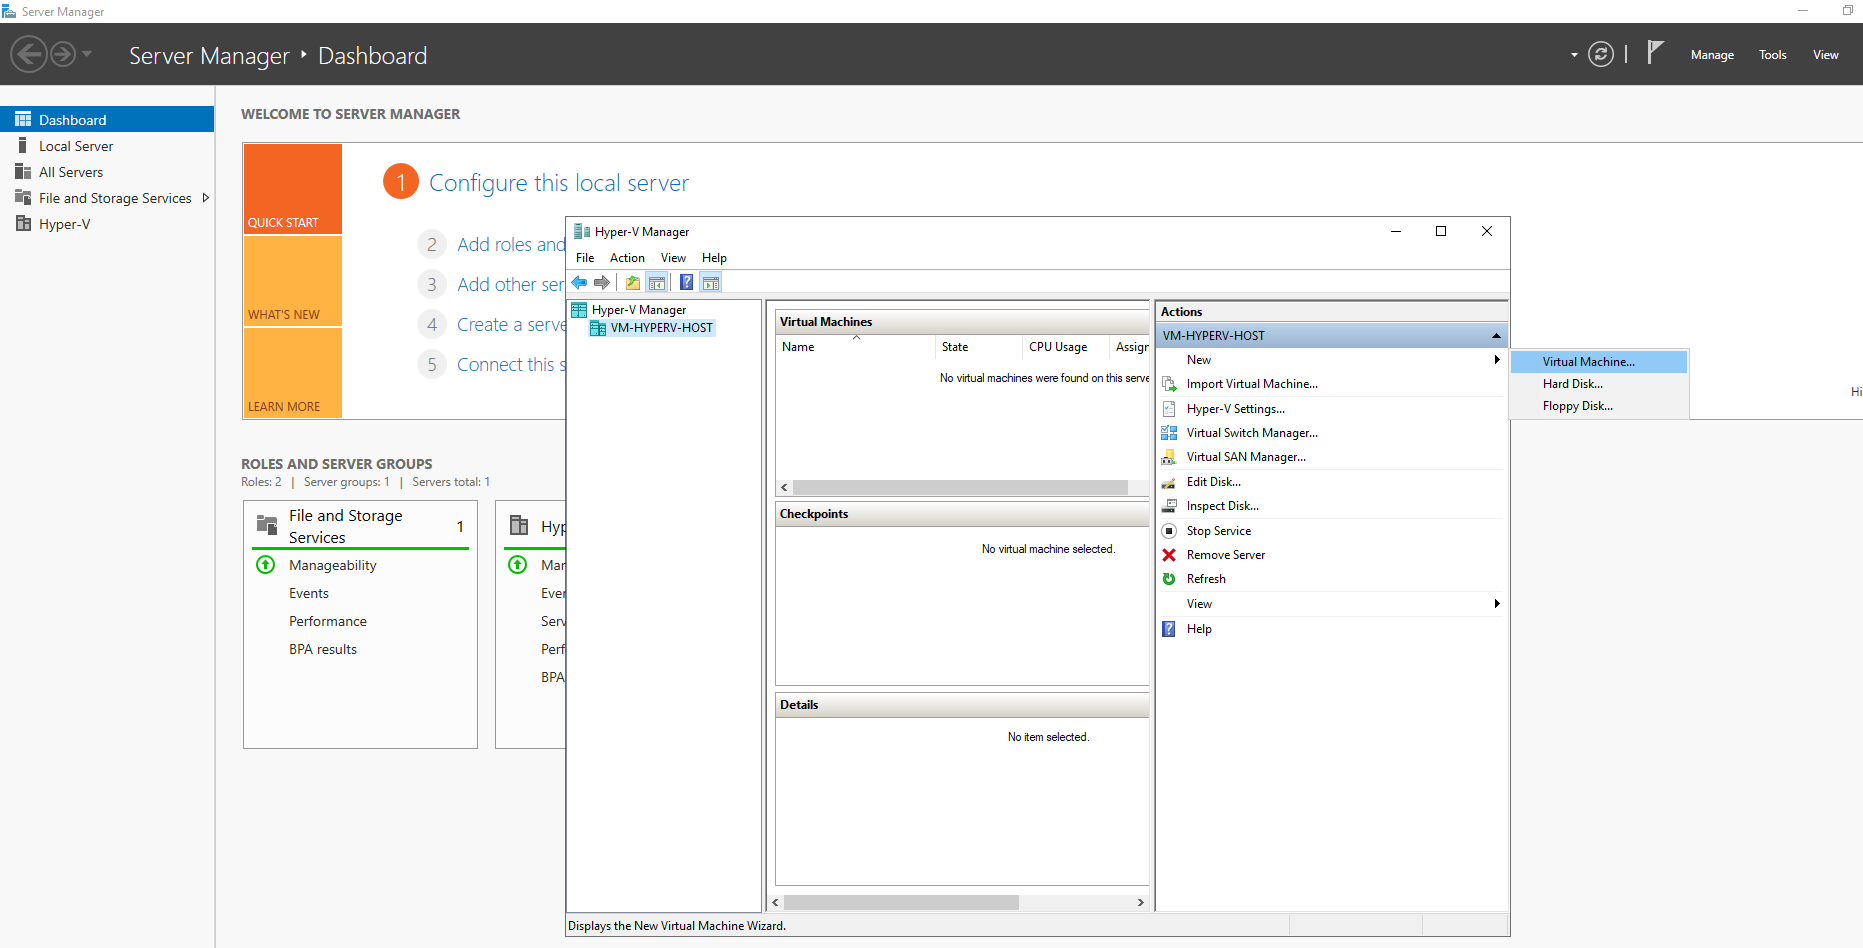Click Hyper-V Manager toolbar forward arrow
Image resolution: width=1863 pixels, height=948 pixels.
[x=602, y=283]
